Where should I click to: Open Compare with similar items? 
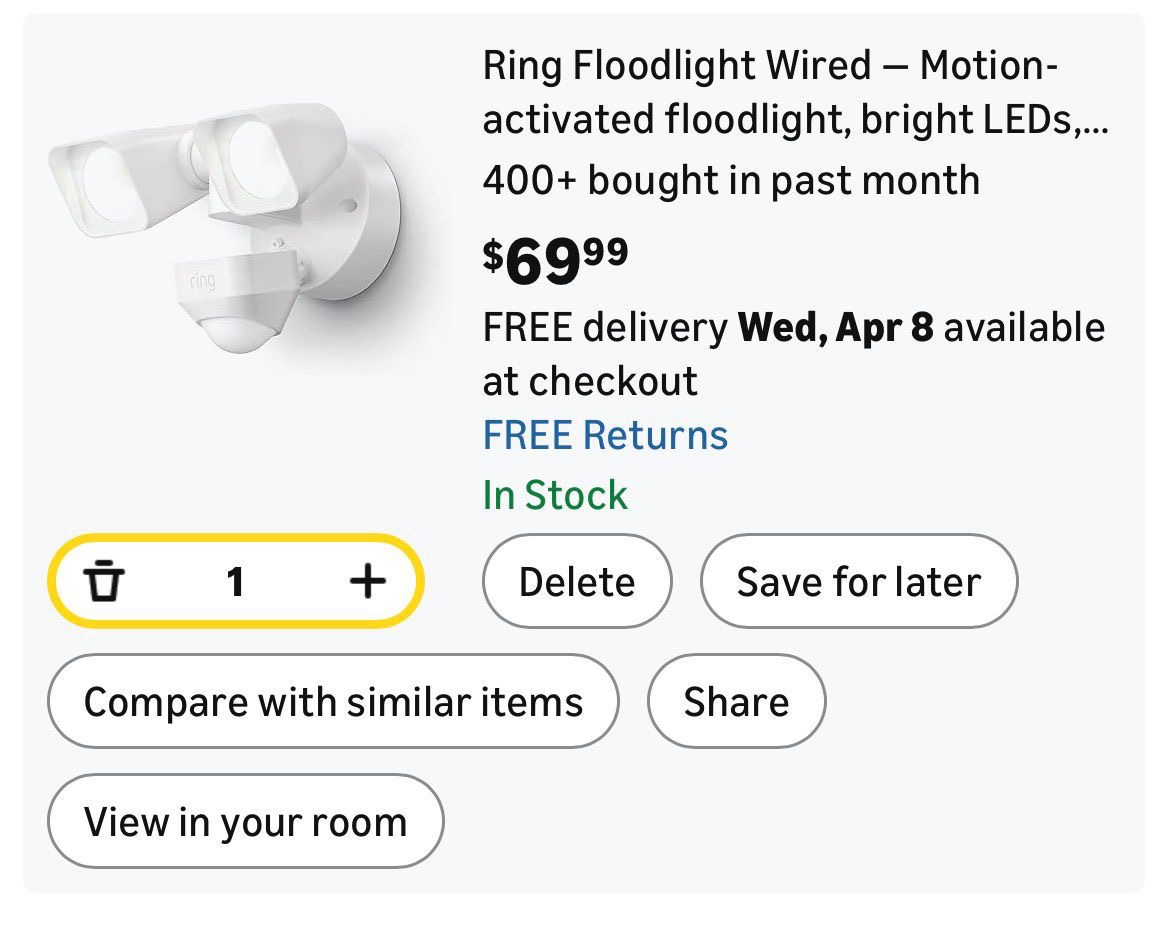[x=333, y=701]
